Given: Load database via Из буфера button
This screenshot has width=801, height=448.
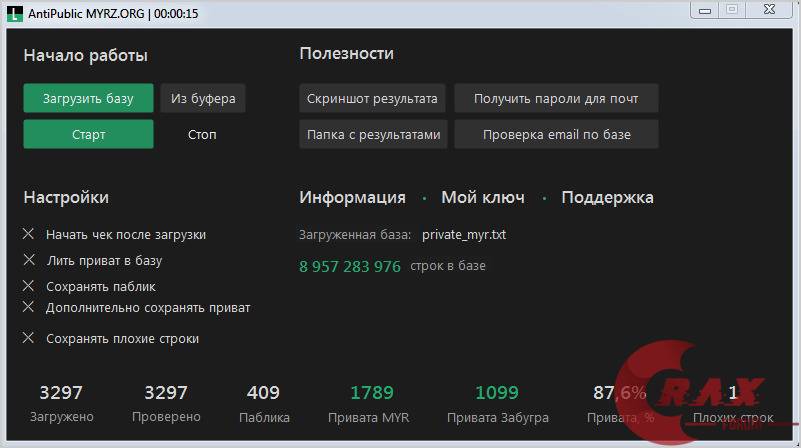Looking at the screenshot, I should coord(203,98).
